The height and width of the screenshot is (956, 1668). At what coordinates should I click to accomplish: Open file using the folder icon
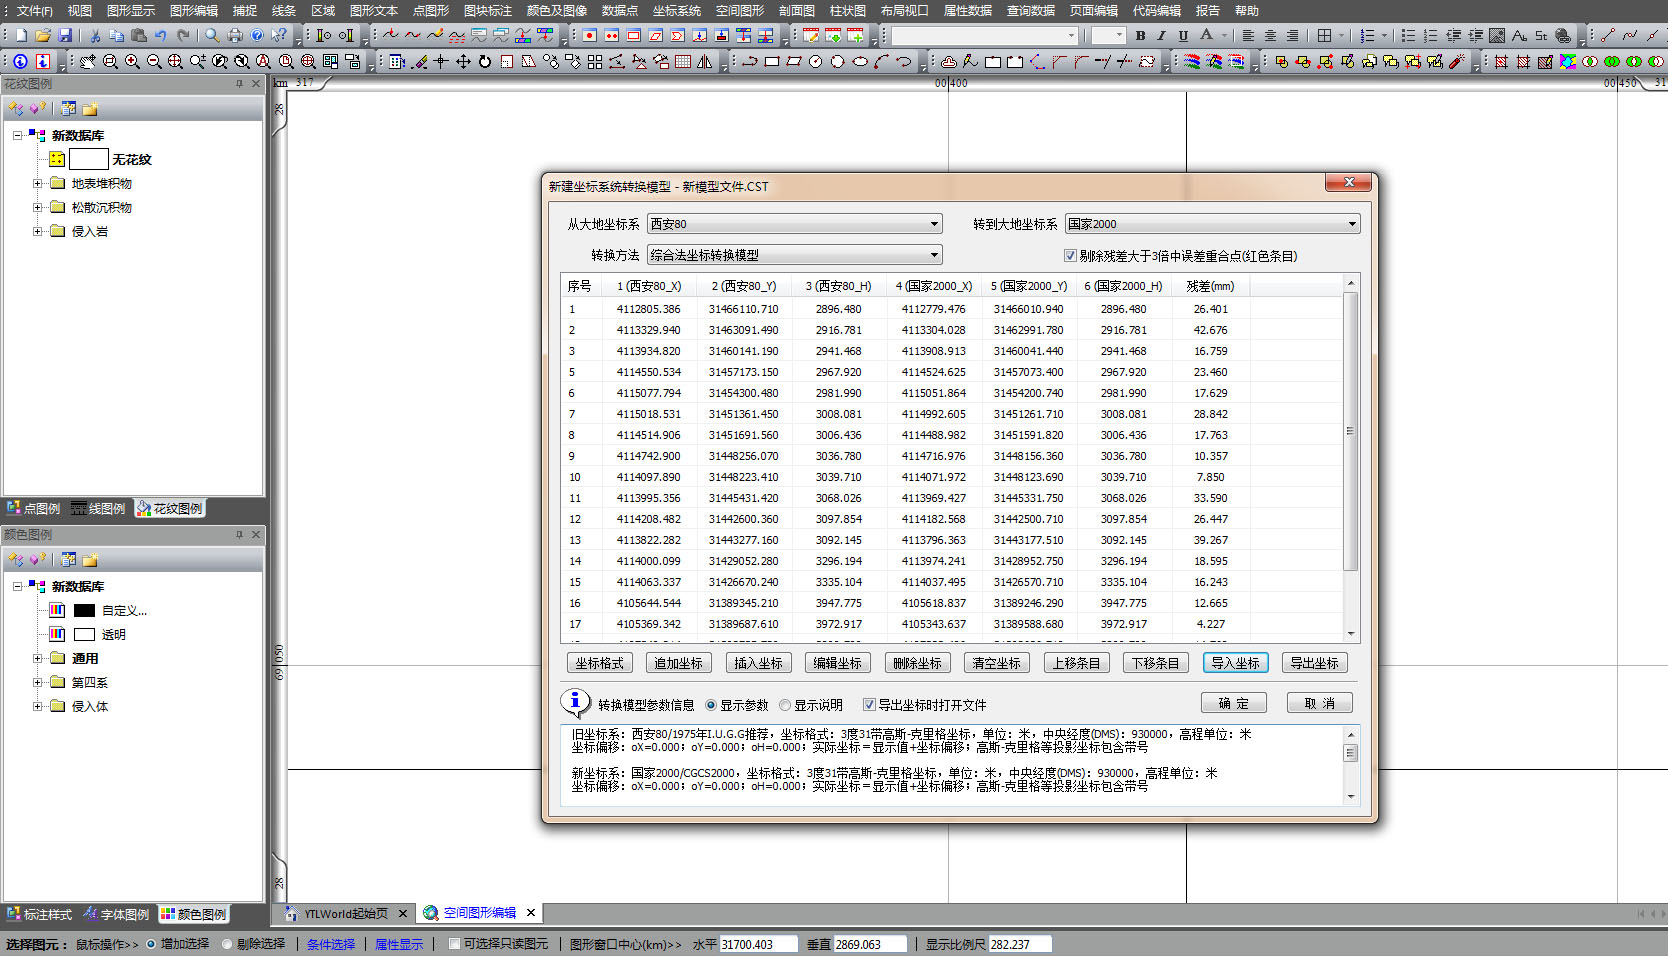point(43,35)
